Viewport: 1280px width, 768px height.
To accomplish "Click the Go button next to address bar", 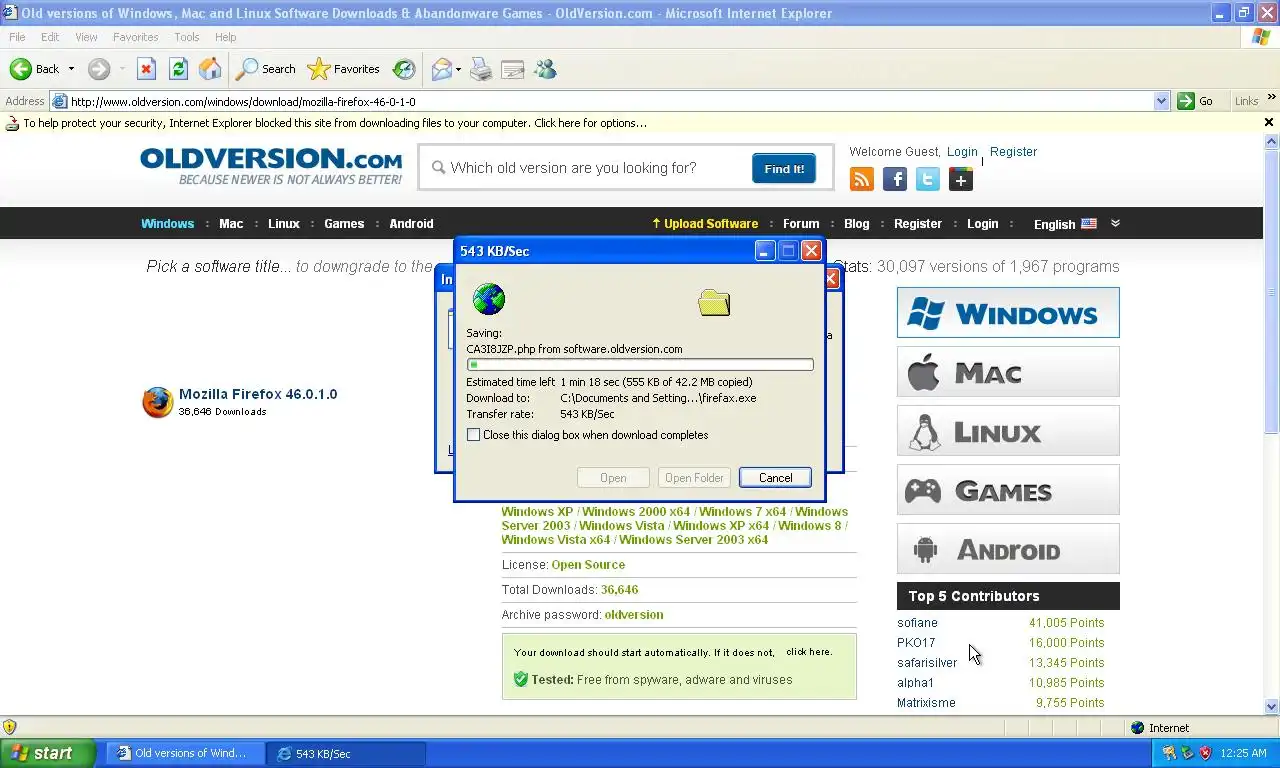I will [1197, 101].
